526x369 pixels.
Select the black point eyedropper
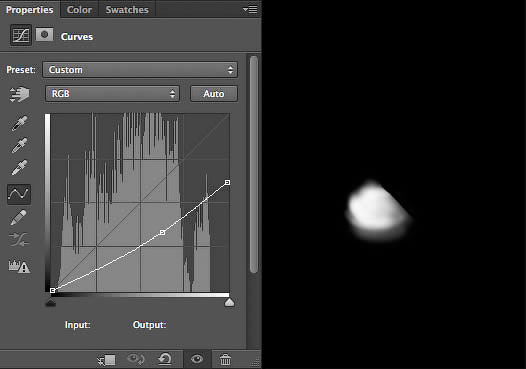[x=19, y=123]
